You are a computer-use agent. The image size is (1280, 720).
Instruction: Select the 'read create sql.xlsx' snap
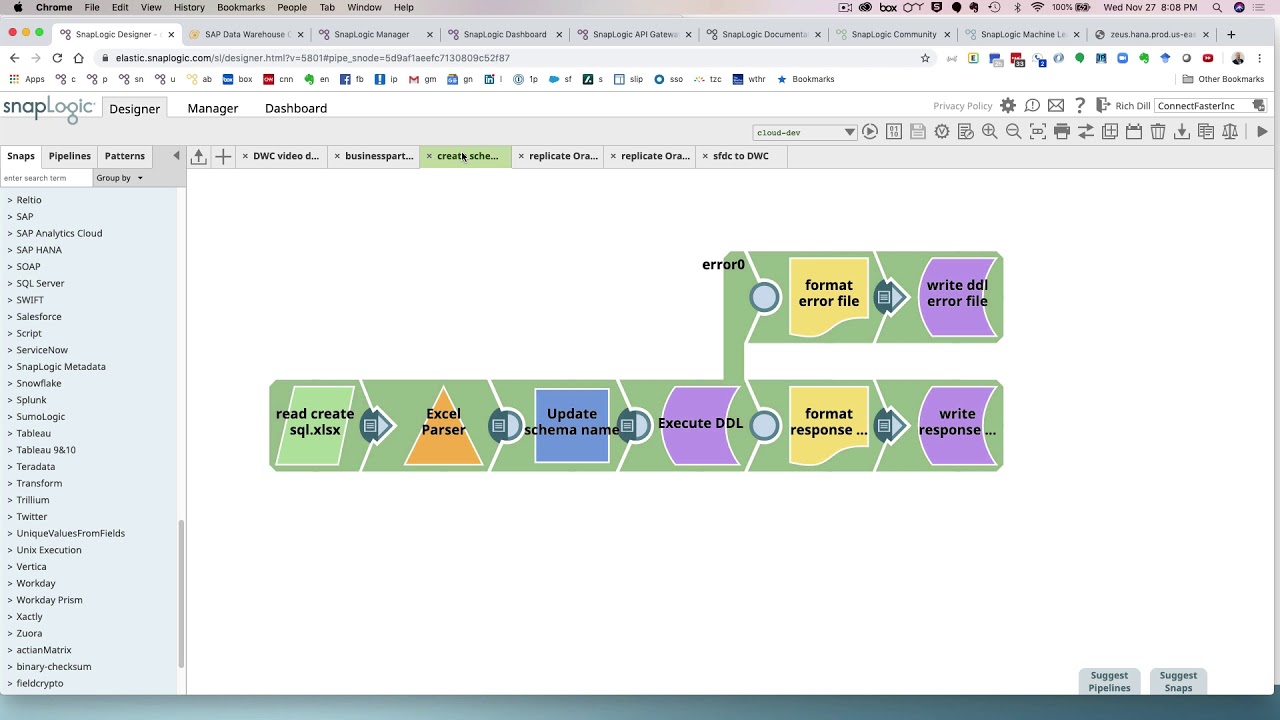pos(315,425)
